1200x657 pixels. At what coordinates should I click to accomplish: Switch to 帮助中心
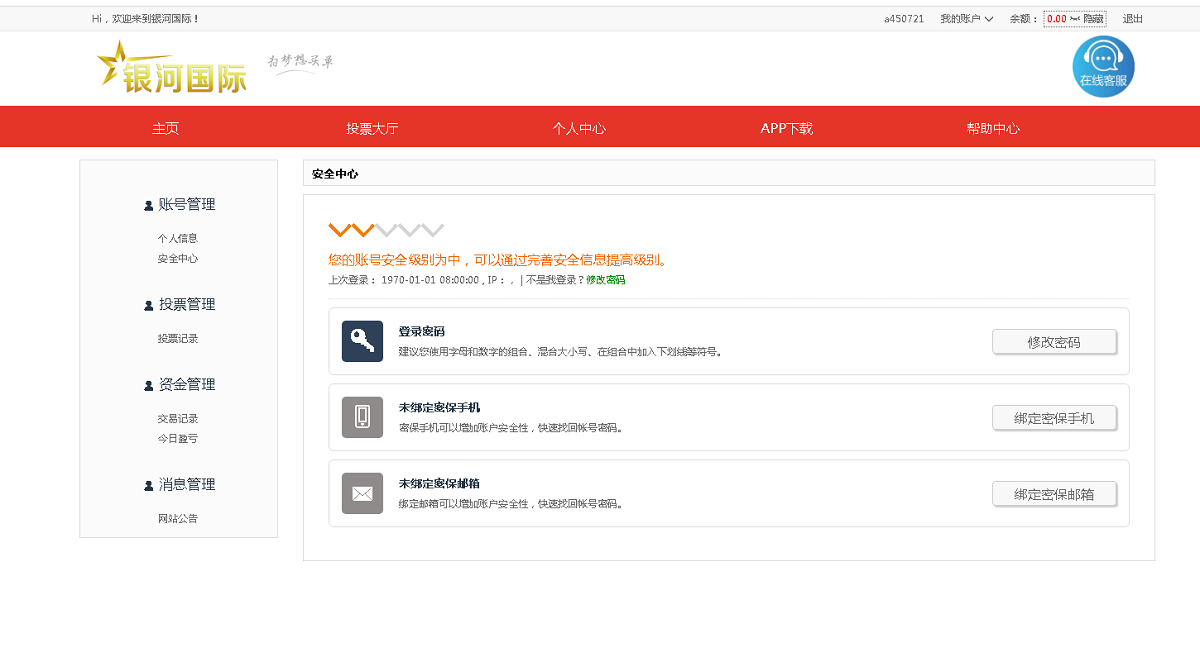(x=993, y=127)
